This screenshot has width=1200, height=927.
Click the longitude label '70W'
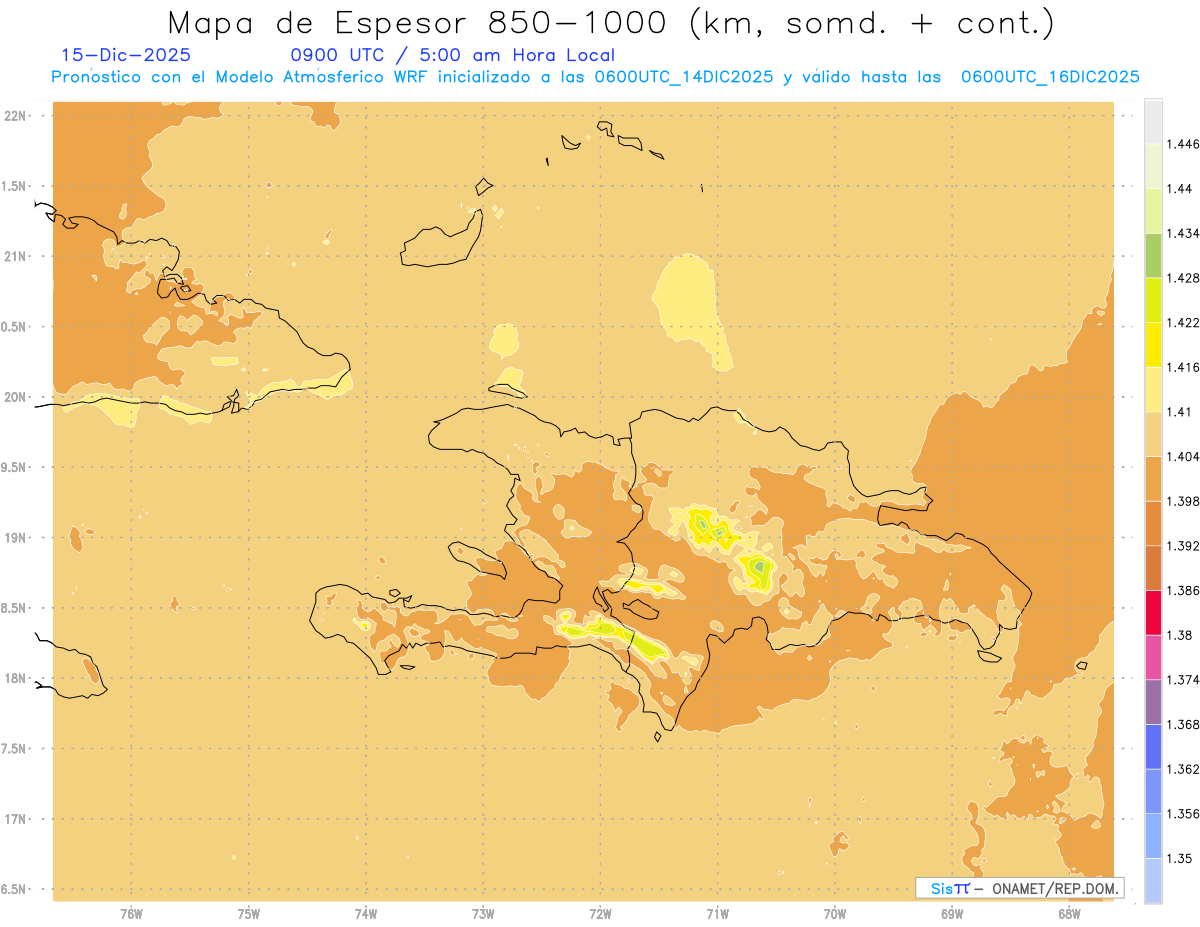point(835,914)
